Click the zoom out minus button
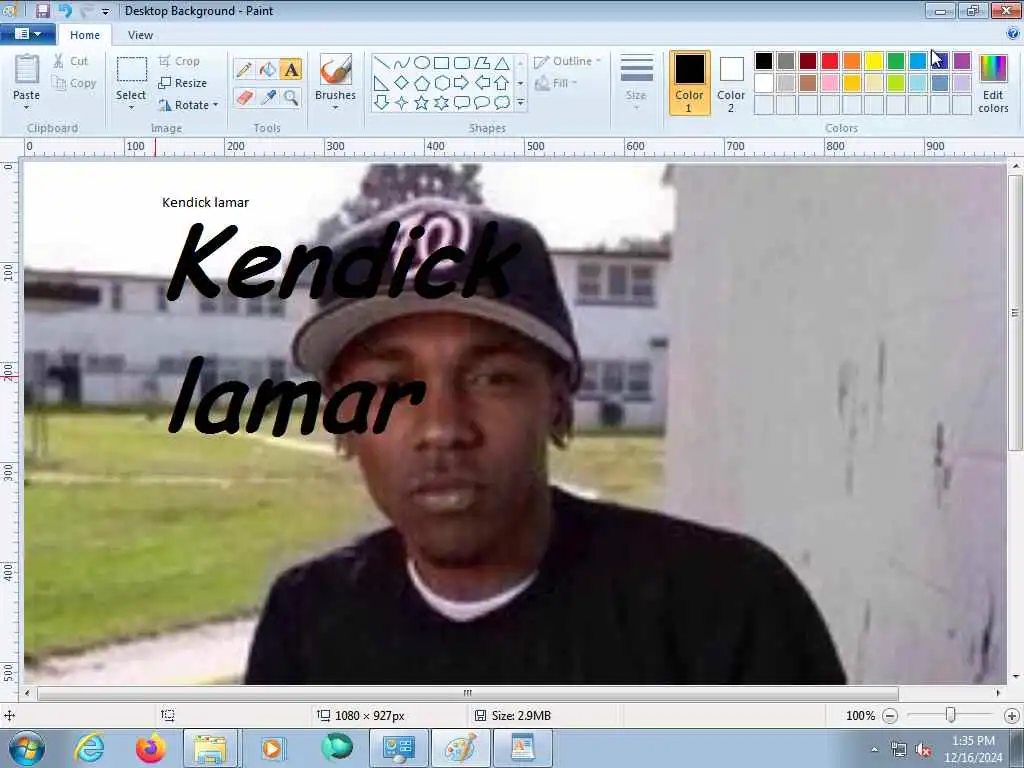This screenshot has width=1024, height=768. pyautogui.click(x=889, y=716)
